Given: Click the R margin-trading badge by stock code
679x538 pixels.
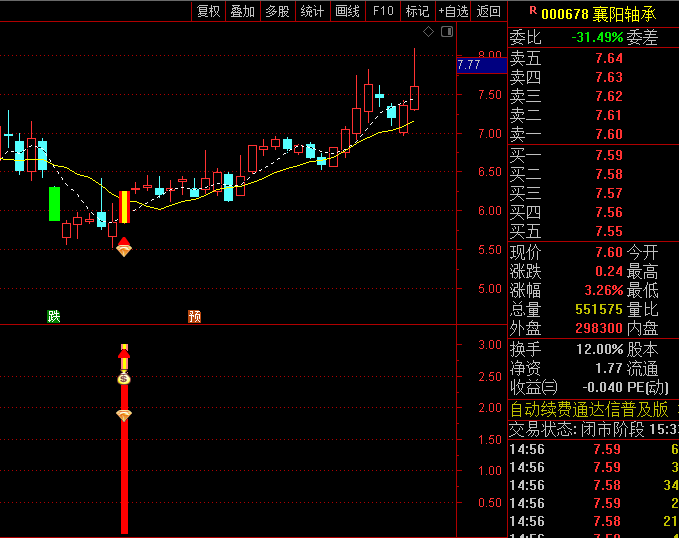Looking at the screenshot, I should click(x=533, y=10).
